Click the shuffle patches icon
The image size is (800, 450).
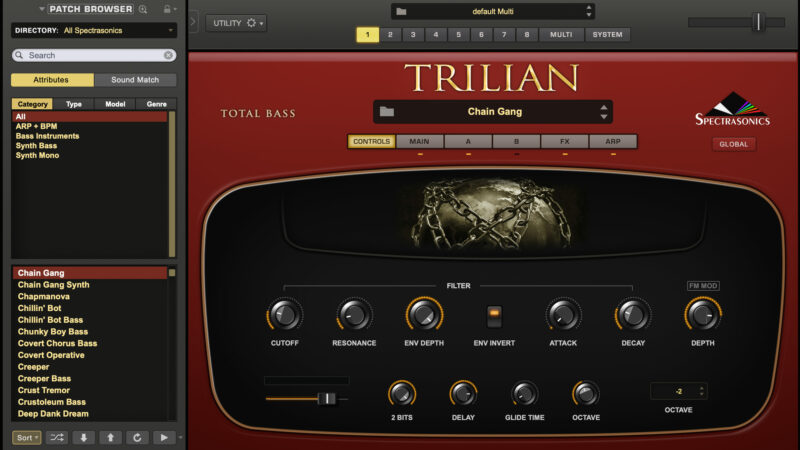tap(57, 437)
